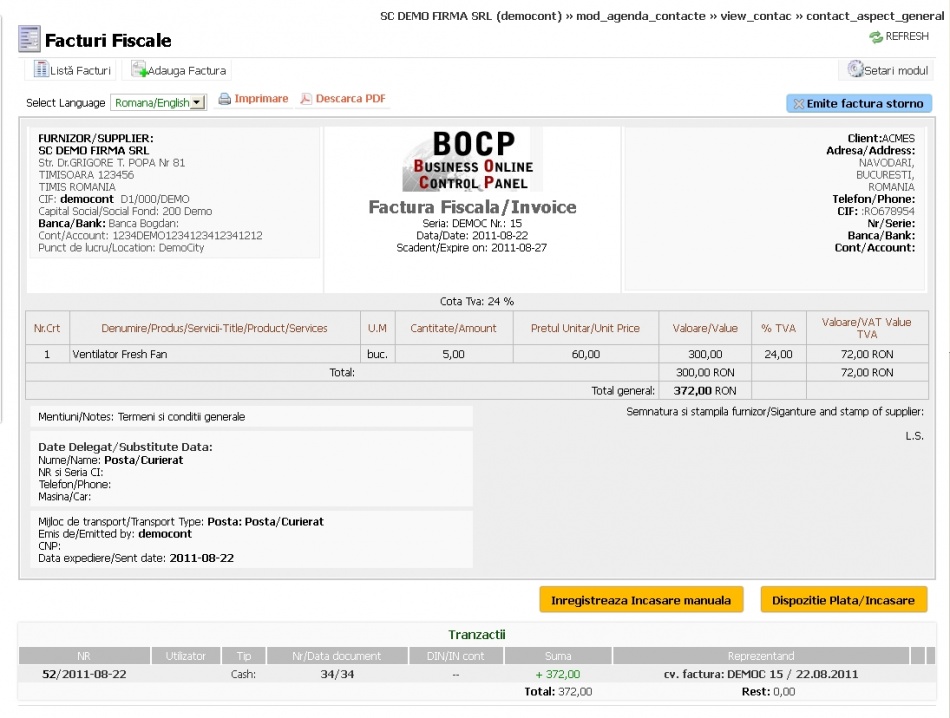Click Inregistreaza Incasare manuala button
The width and height of the screenshot is (950, 718).
pyautogui.click(x=641, y=600)
